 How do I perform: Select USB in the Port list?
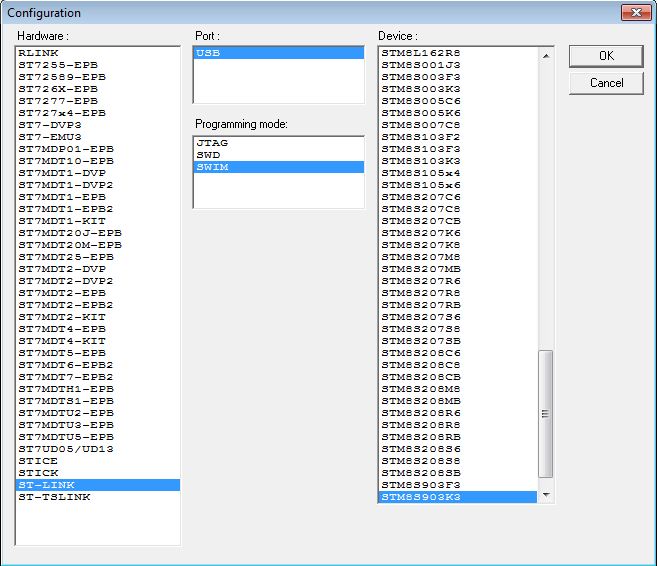[x=208, y=53]
